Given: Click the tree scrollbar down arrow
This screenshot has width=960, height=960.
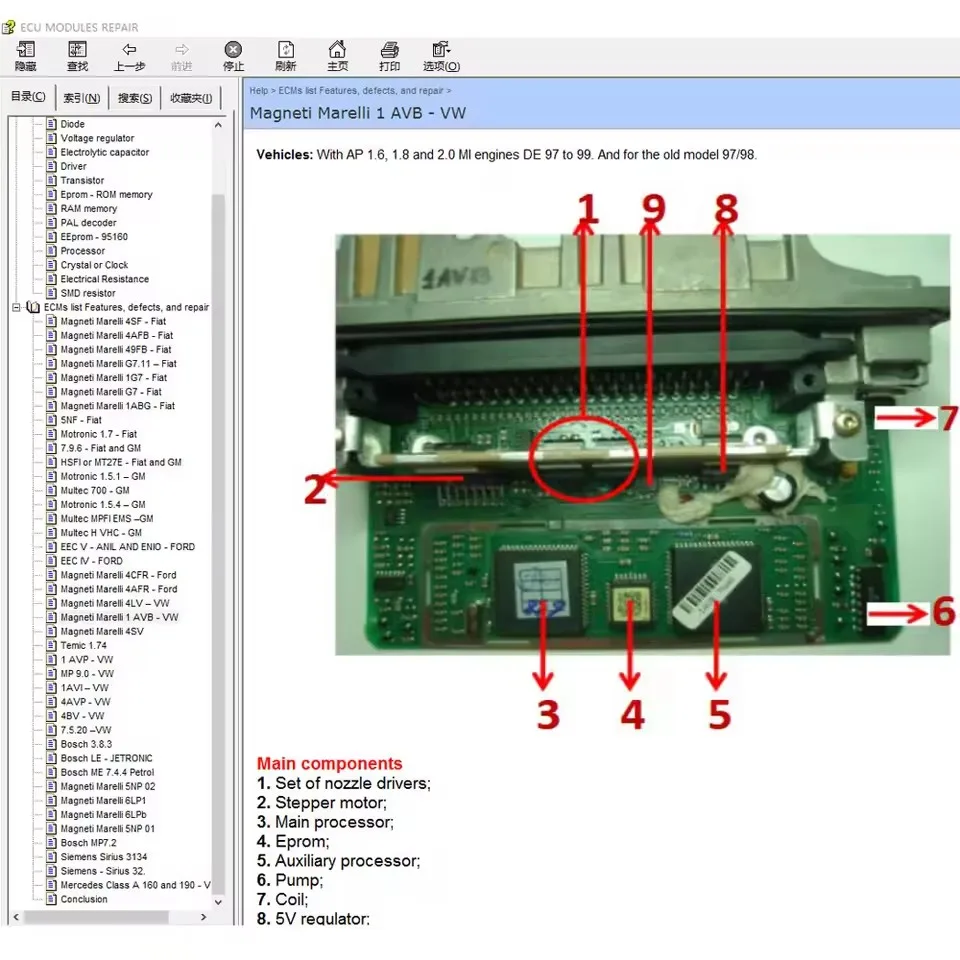Looking at the screenshot, I should coord(218,901).
